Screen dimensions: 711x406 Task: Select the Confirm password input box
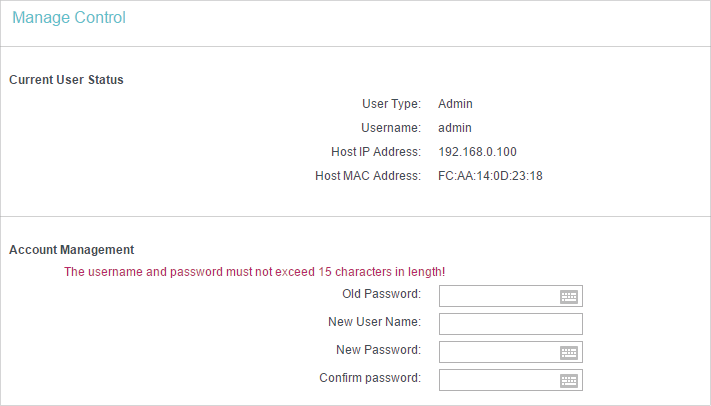511,380
